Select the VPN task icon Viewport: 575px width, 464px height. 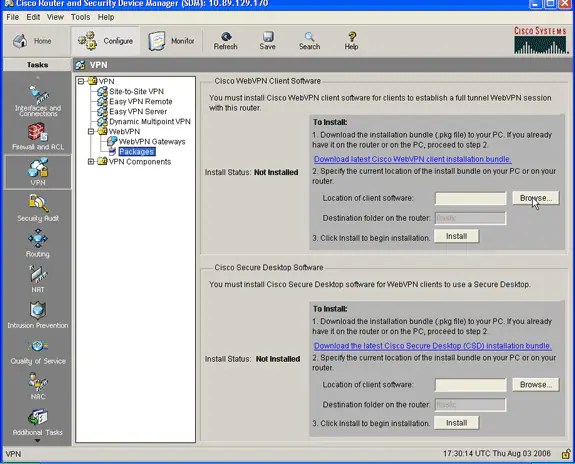(x=38, y=172)
